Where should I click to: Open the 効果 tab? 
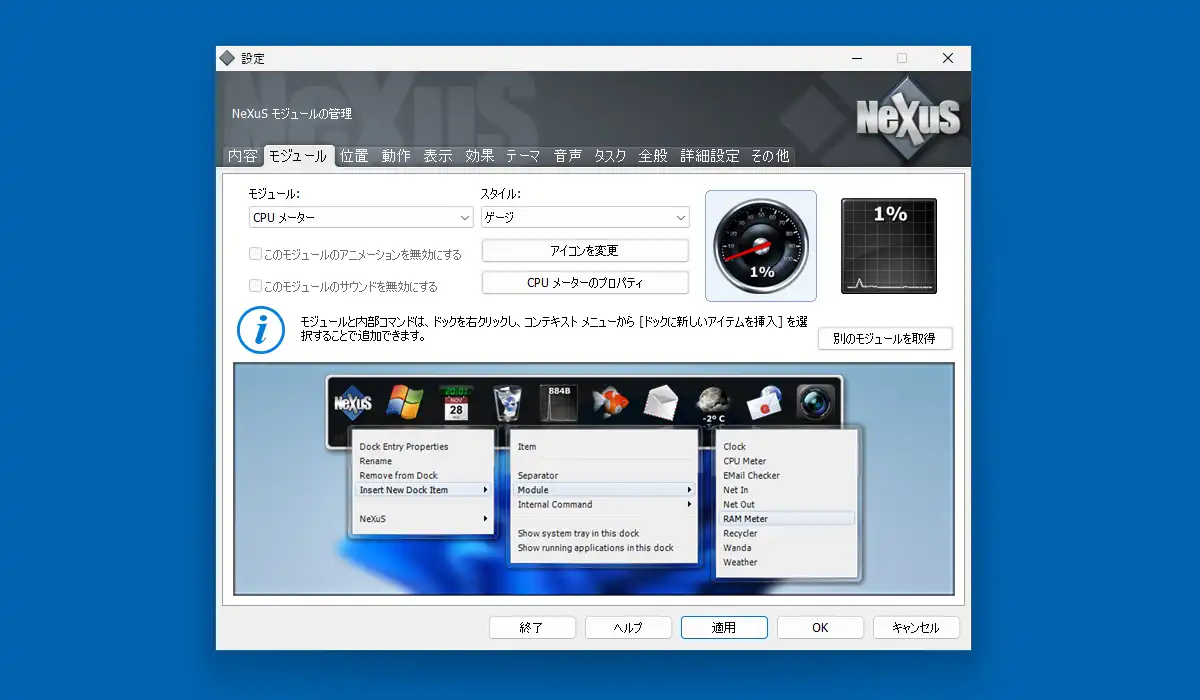tap(480, 156)
